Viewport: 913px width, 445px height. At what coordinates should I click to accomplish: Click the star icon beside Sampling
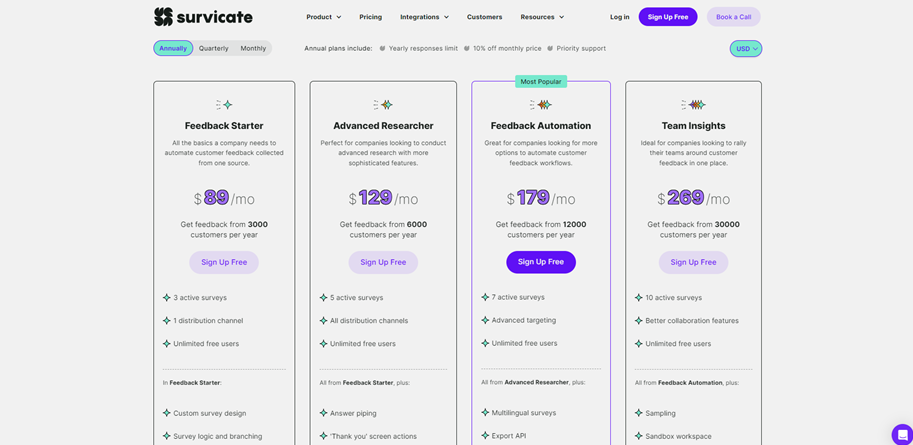(639, 413)
